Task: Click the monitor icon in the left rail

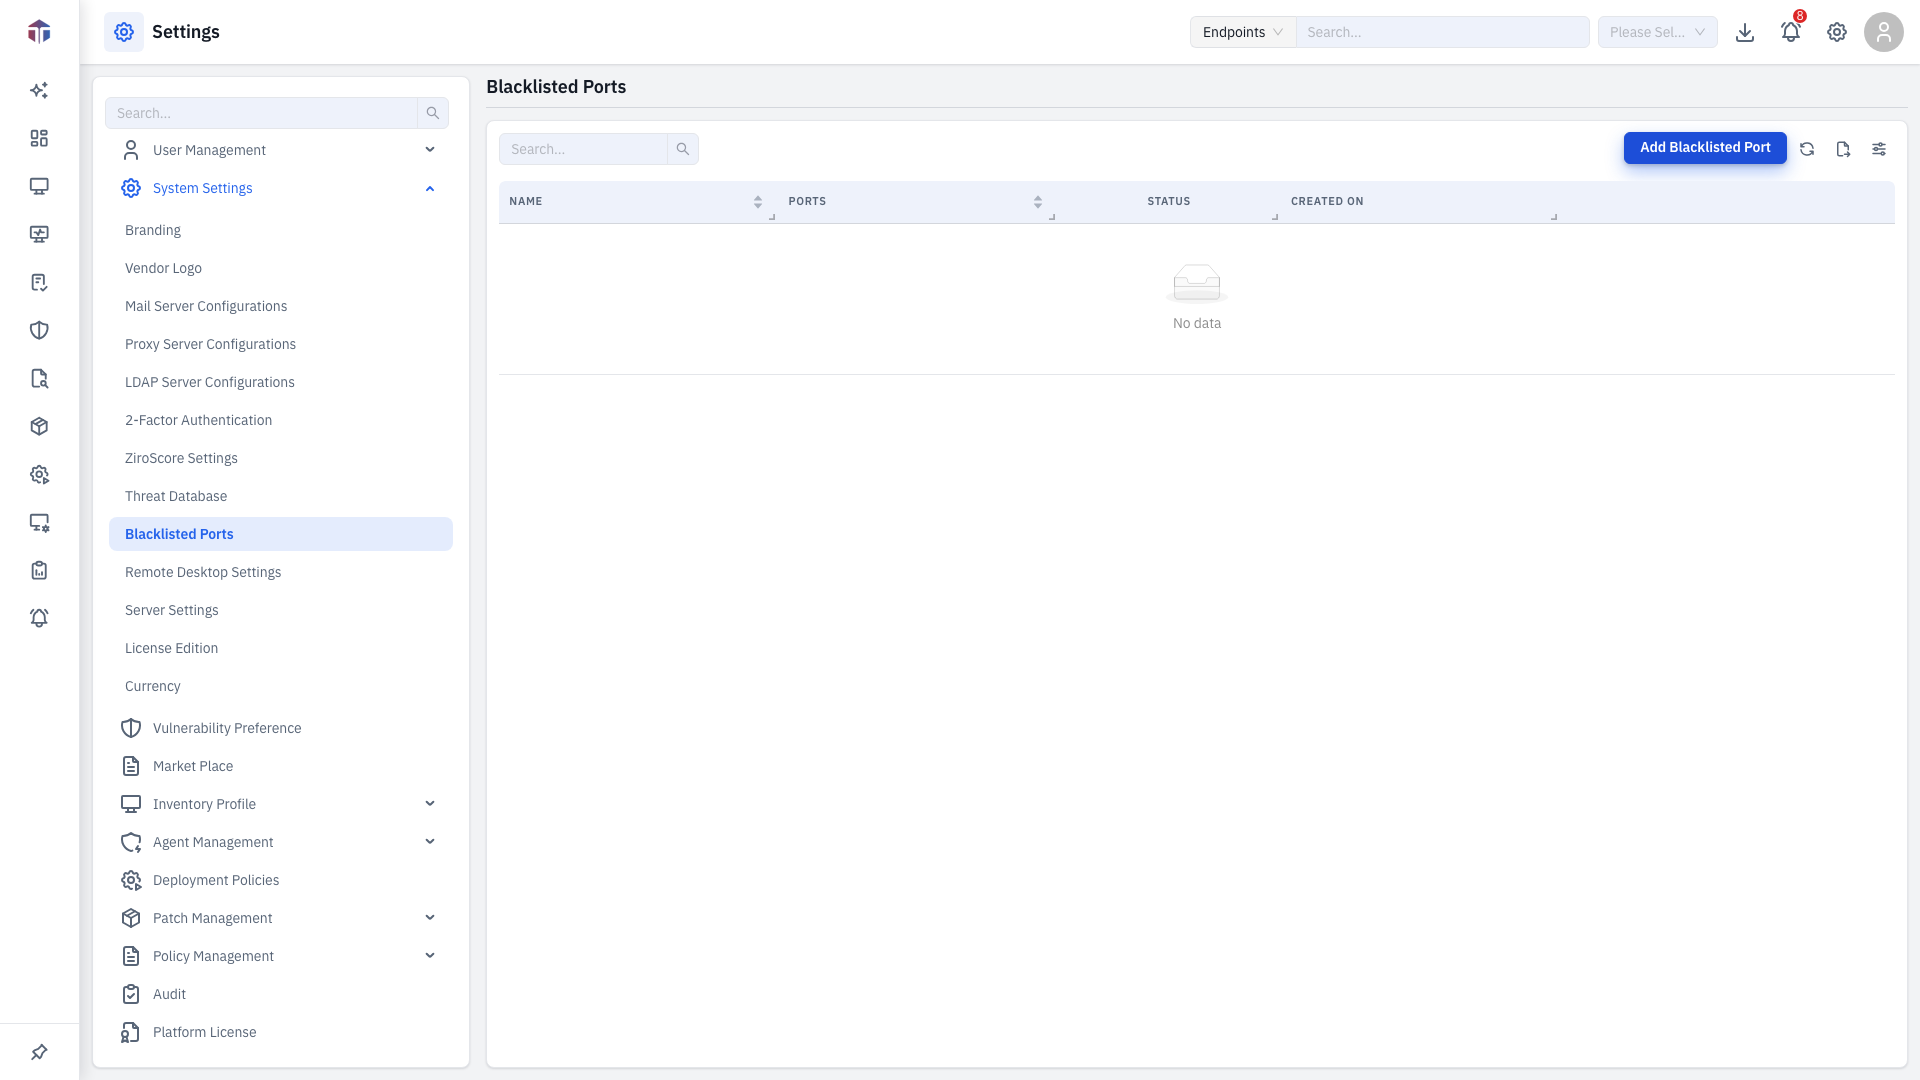Action: (39, 186)
